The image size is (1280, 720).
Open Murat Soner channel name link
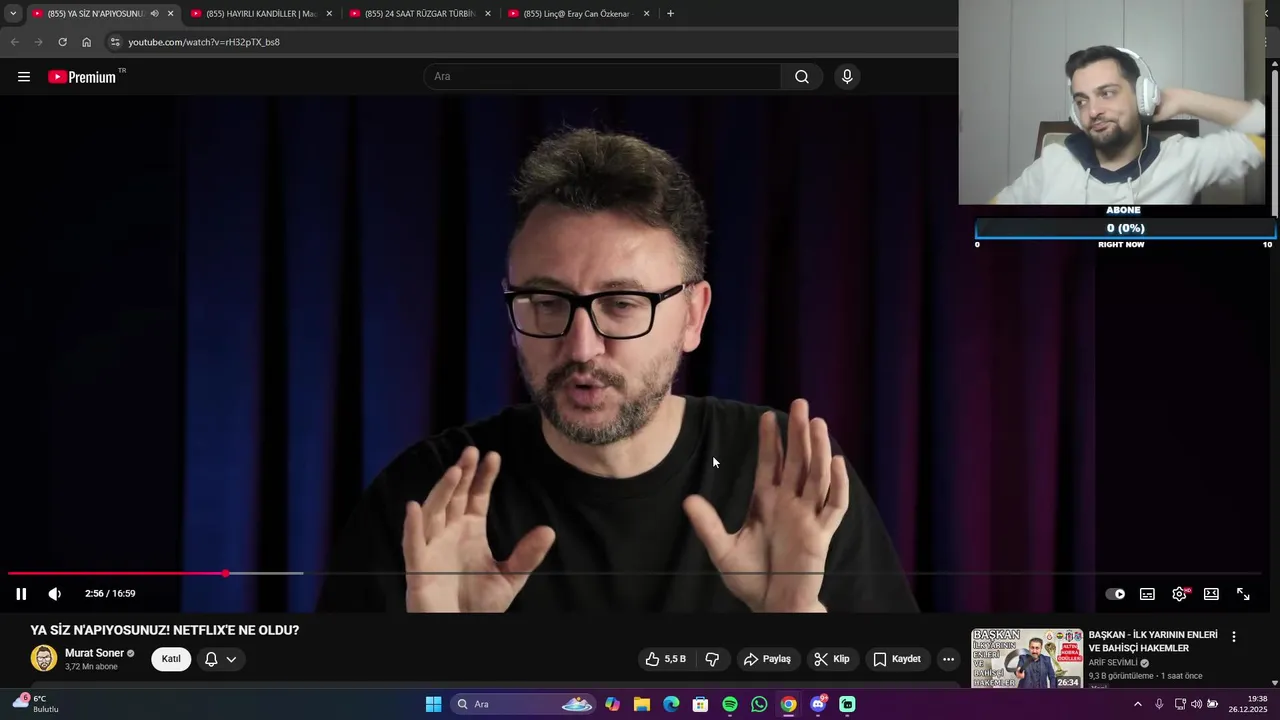(94, 653)
